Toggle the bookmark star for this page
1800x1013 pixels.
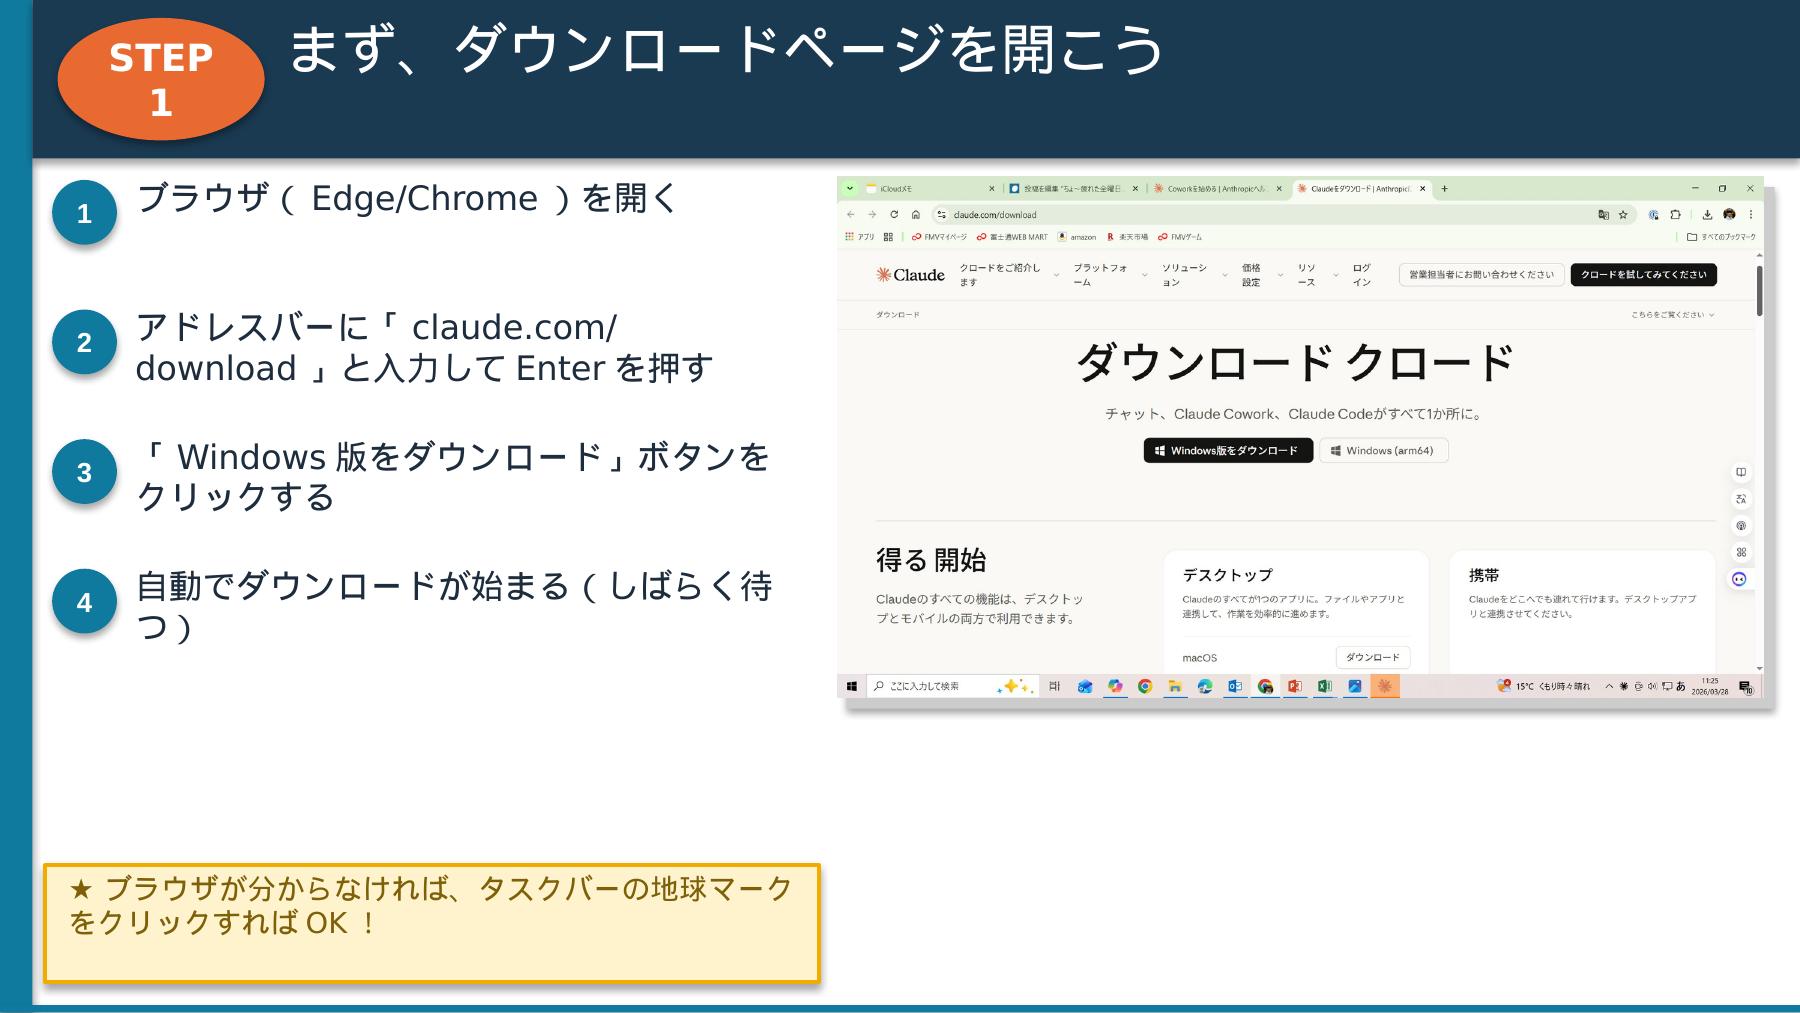(1624, 214)
